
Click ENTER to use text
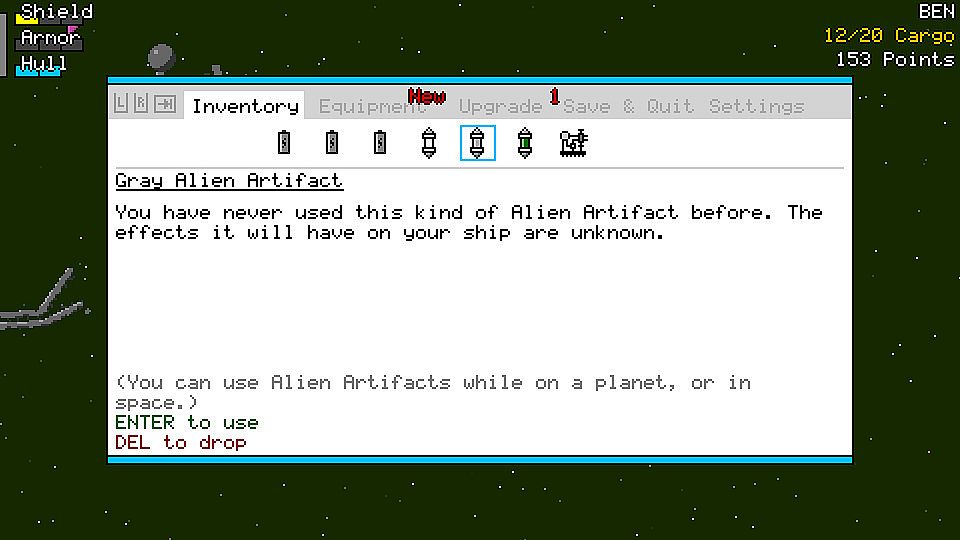click(187, 422)
